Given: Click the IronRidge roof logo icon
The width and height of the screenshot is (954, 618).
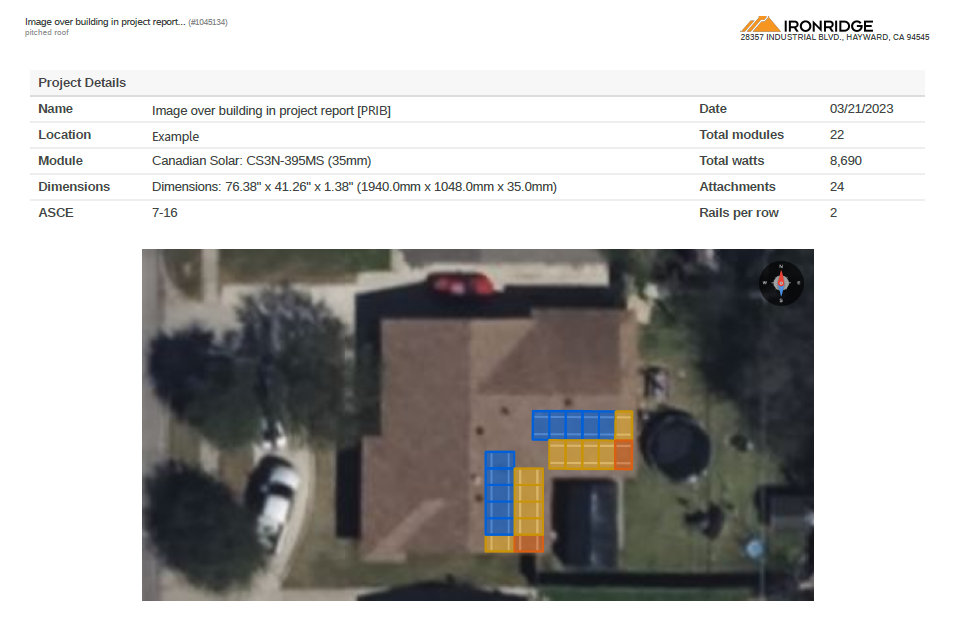Looking at the screenshot, I should pyautogui.click(x=760, y=25).
